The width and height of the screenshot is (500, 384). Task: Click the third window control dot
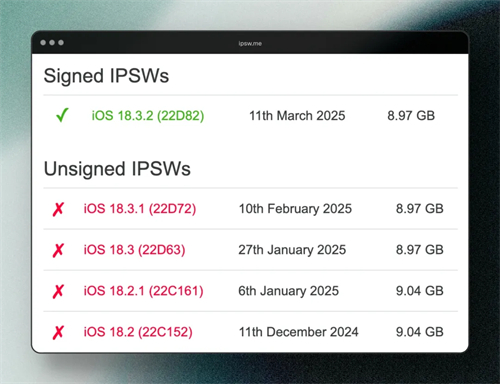tap(61, 43)
